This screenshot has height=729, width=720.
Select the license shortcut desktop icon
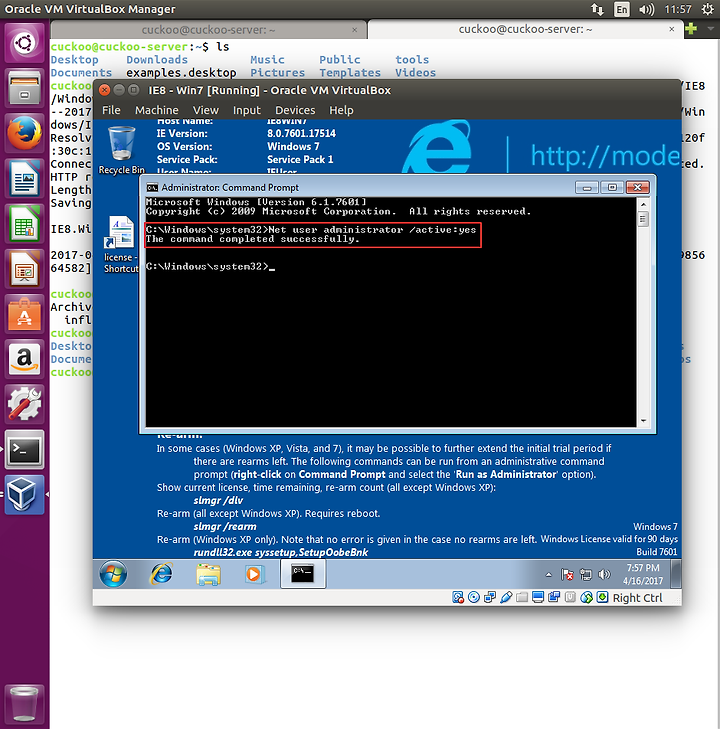point(121,245)
